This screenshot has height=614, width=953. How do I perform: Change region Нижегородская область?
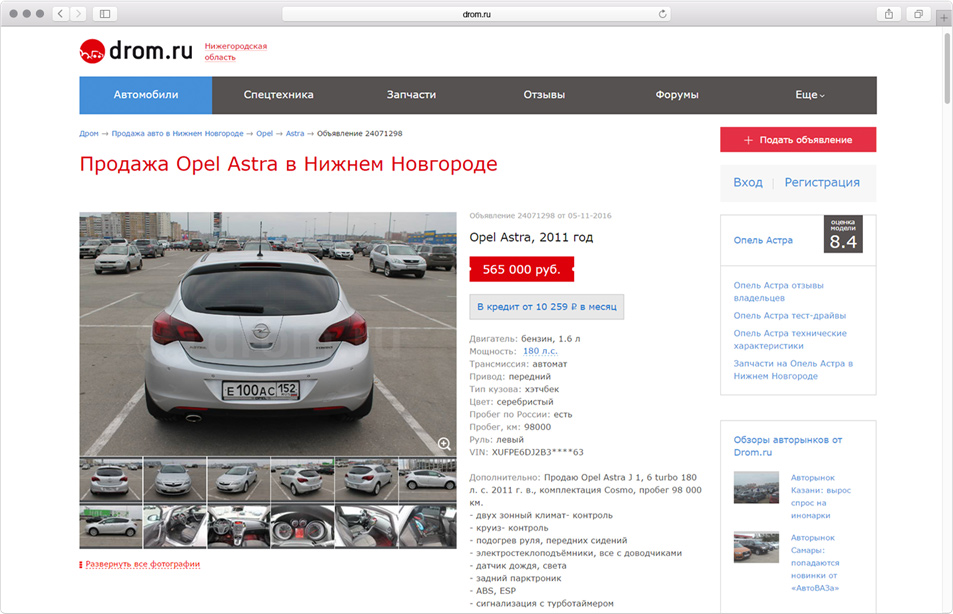(236, 52)
